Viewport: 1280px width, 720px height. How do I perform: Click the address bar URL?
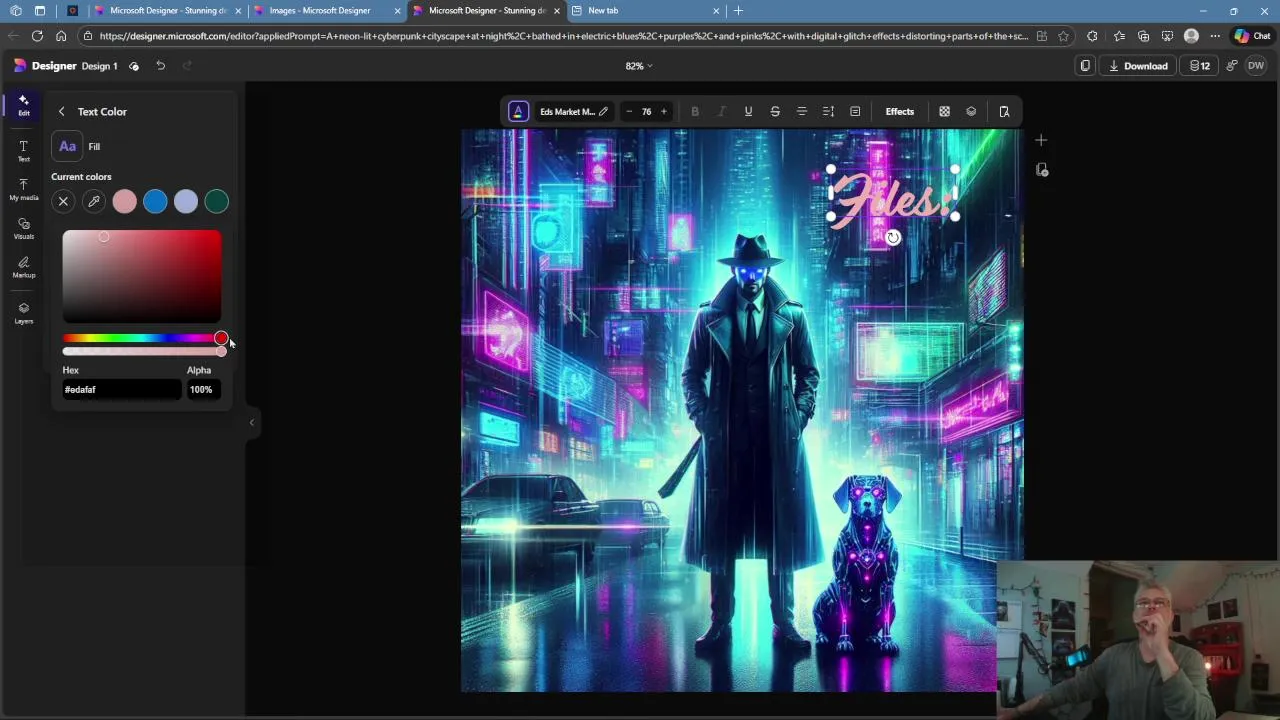coord(563,36)
